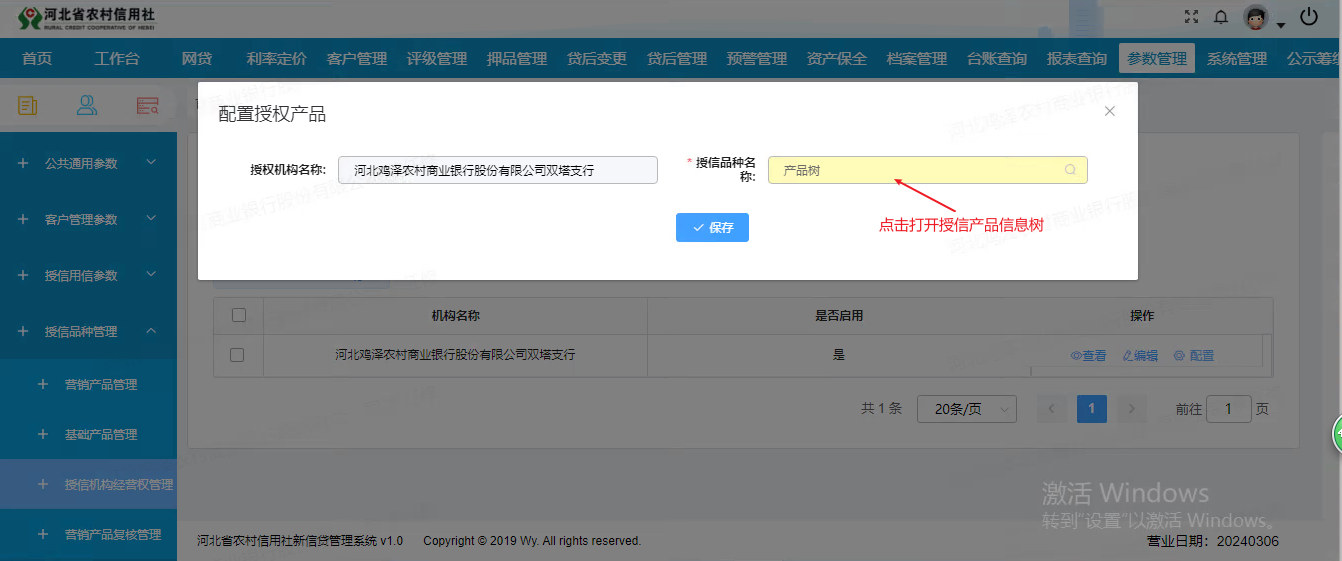Open 押品管理 menu
1342x561 pixels.
coord(517,58)
